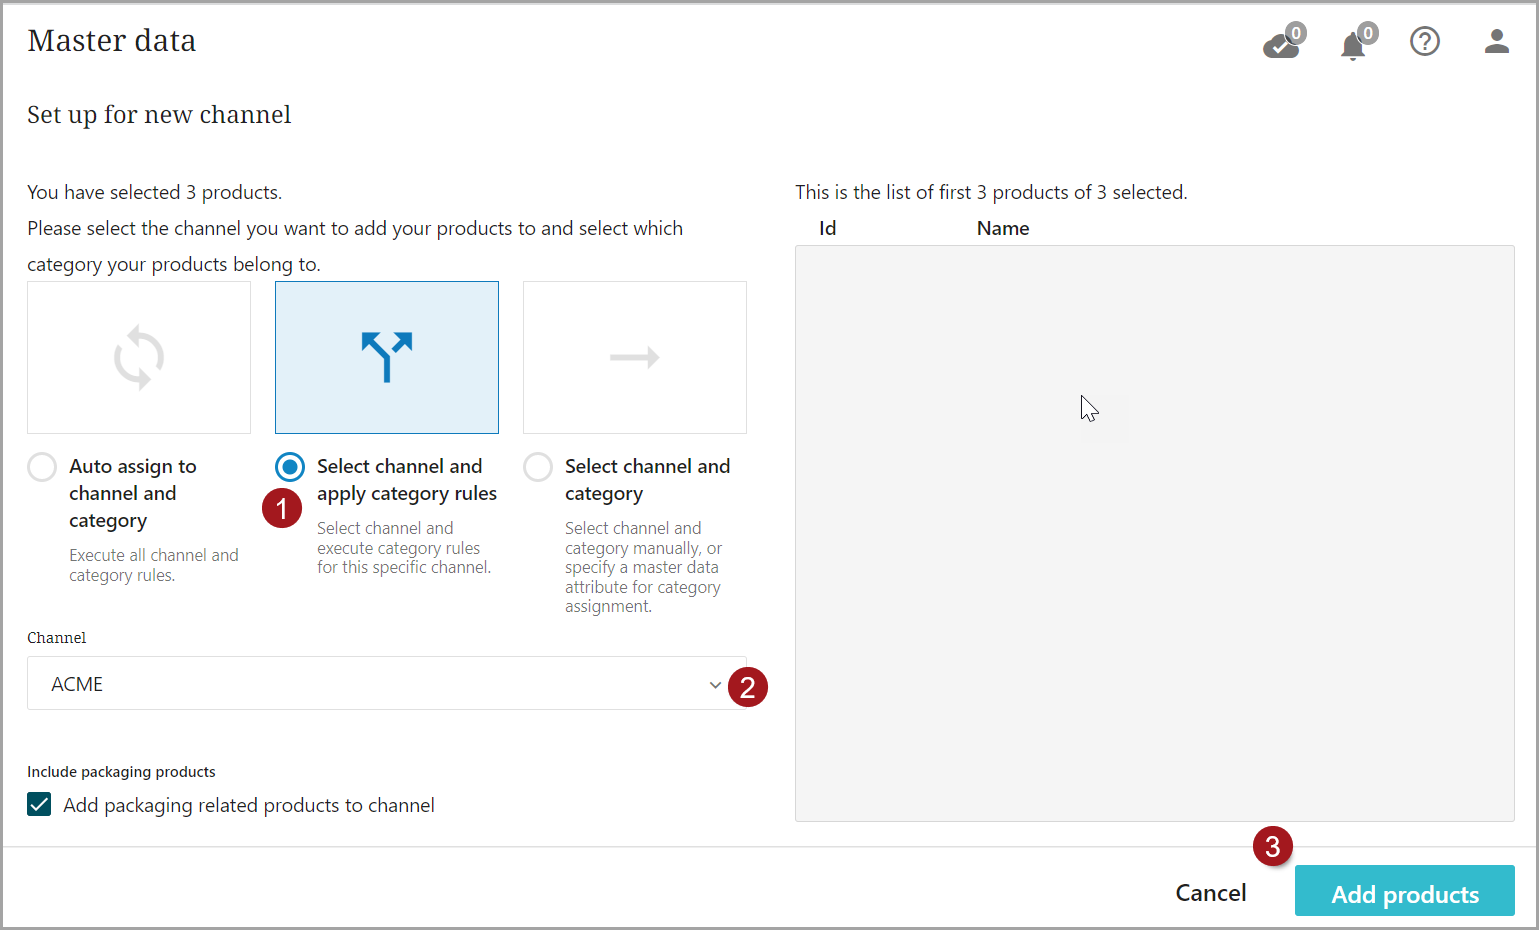Open the help question mark icon
The image size is (1539, 930).
(1424, 41)
